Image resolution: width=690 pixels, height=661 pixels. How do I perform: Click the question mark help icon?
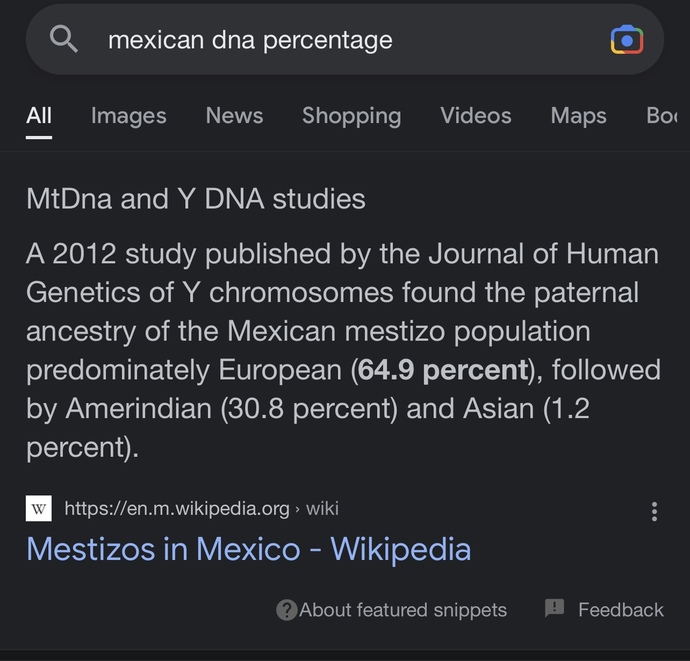pyautogui.click(x=286, y=610)
